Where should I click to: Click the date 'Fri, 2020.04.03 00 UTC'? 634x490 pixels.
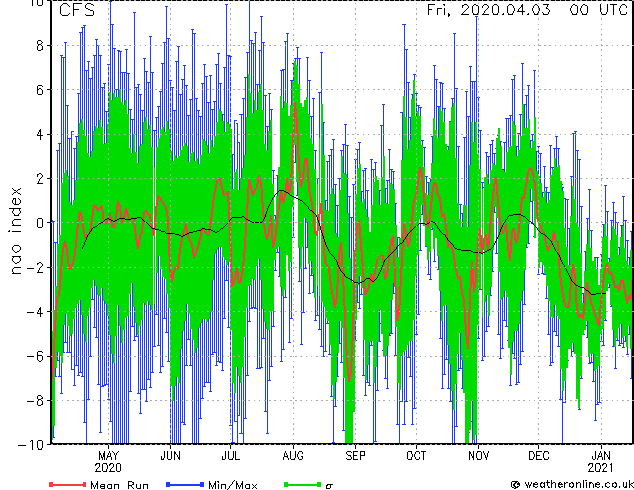coord(527,10)
